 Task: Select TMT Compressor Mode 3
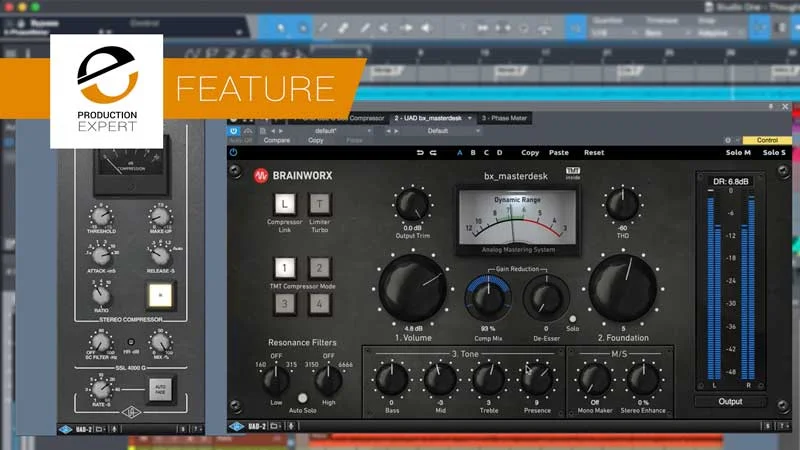(x=285, y=304)
